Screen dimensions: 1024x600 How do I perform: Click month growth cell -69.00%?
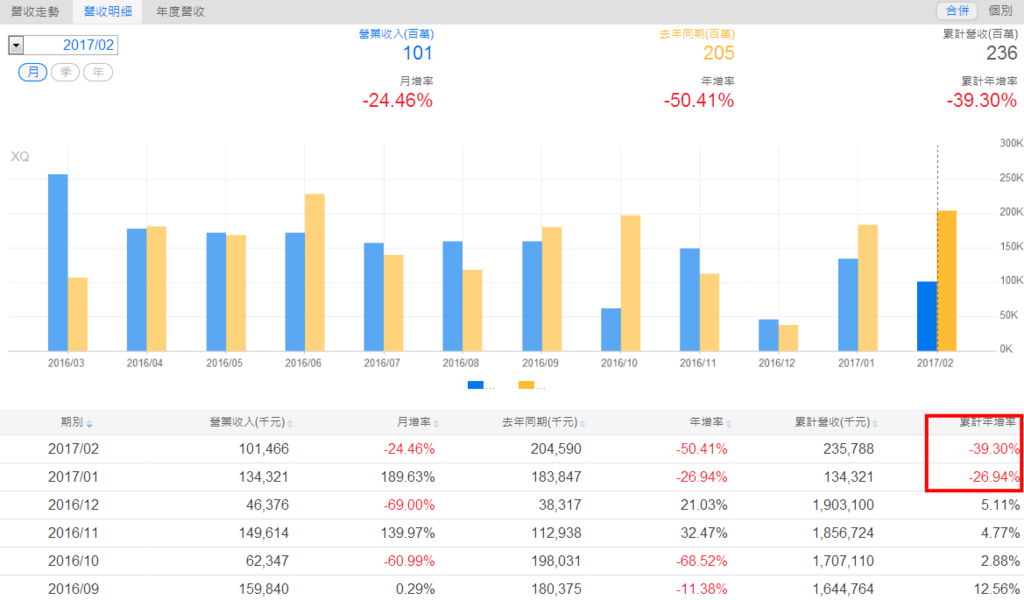click(409, 505)
